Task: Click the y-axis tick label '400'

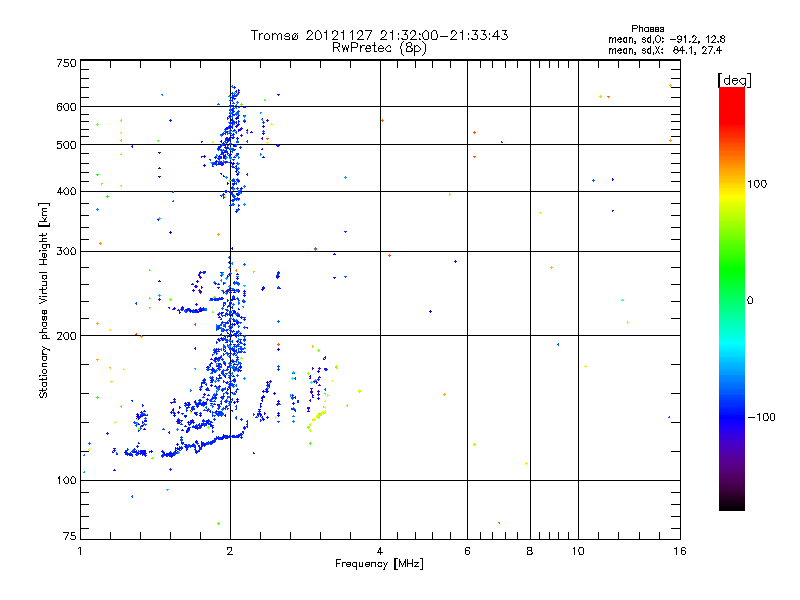Action: click(x=66, y=191)
